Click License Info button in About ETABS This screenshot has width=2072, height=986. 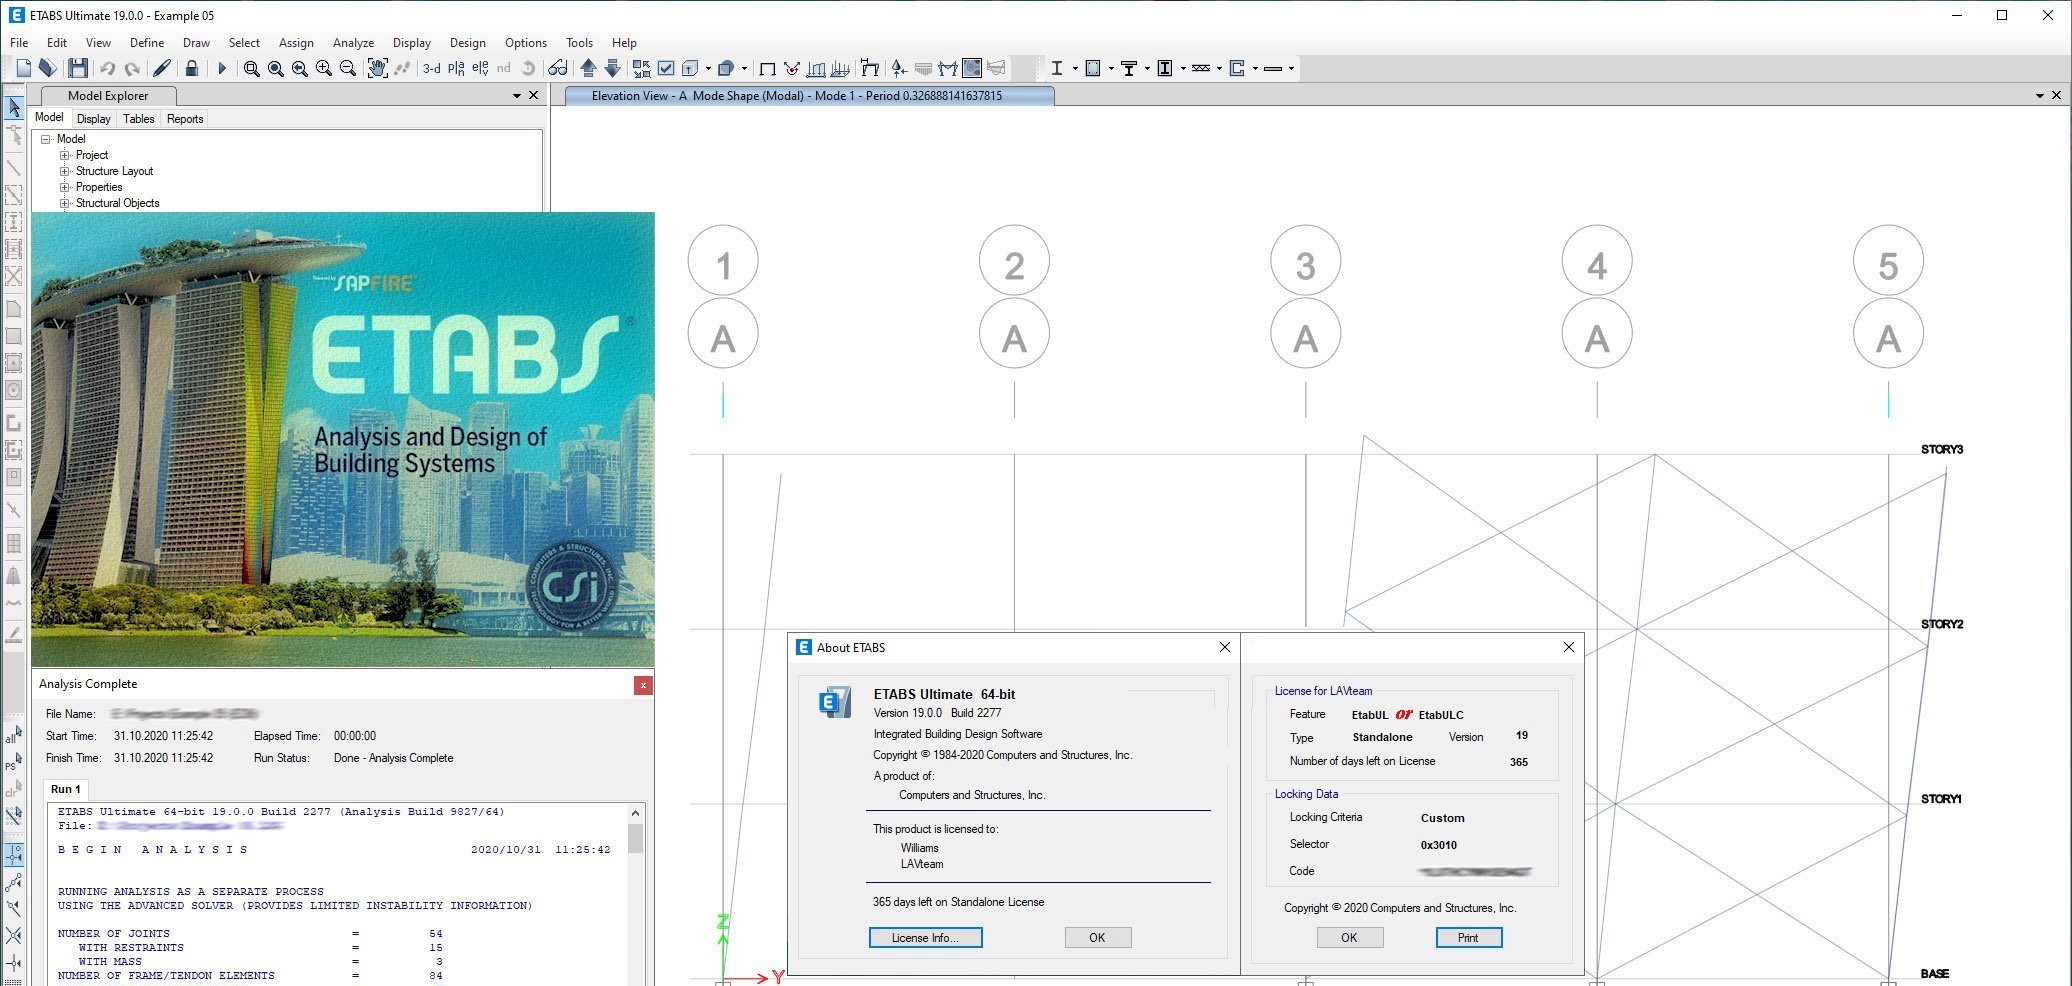point(925,937)
